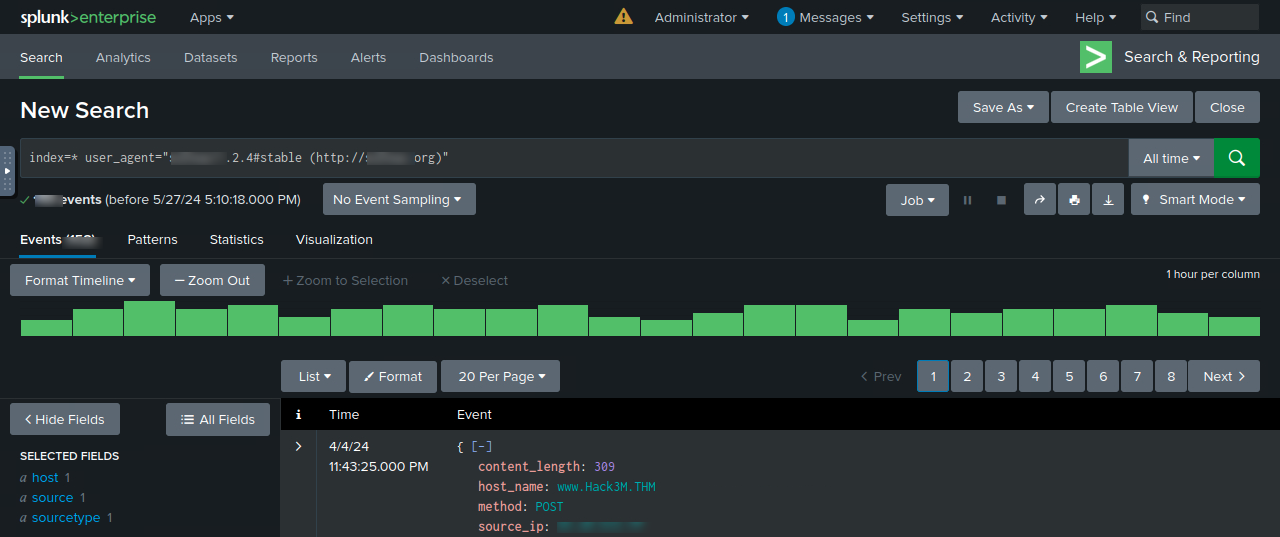This screenshot has height=537, width=1280.
Task: Open Format Timeline dropdown
Action: coord(80,280)
